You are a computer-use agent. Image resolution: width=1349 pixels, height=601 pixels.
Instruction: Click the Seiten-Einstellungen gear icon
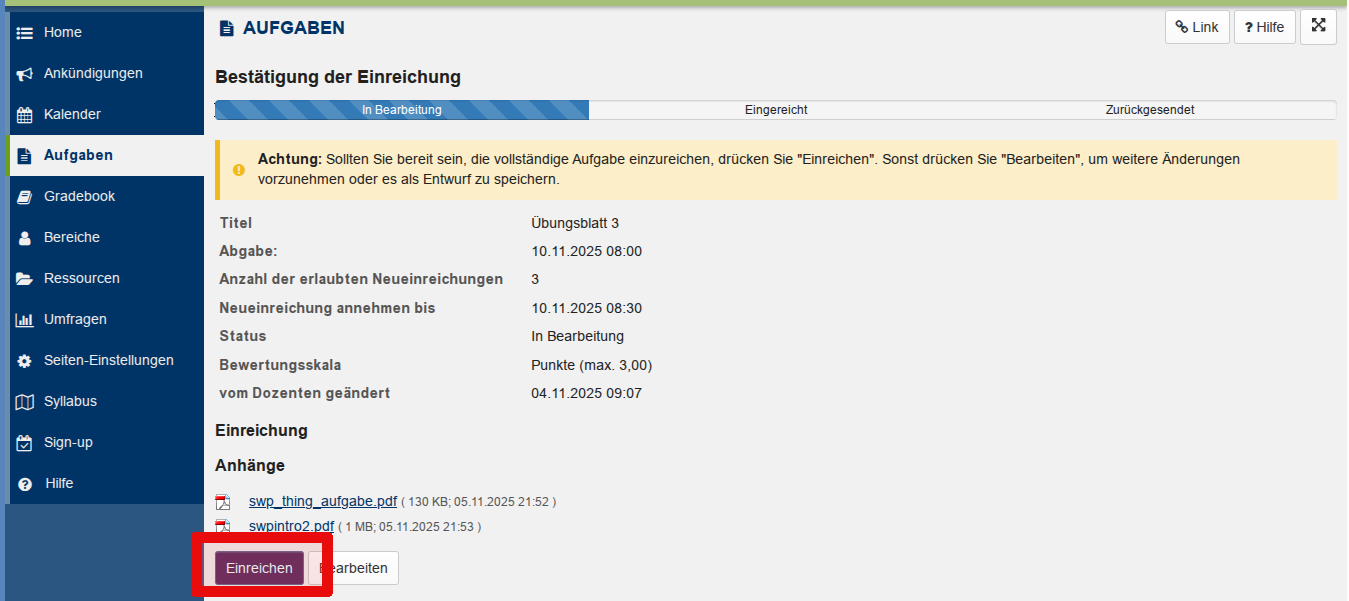(x=25, y=361)
